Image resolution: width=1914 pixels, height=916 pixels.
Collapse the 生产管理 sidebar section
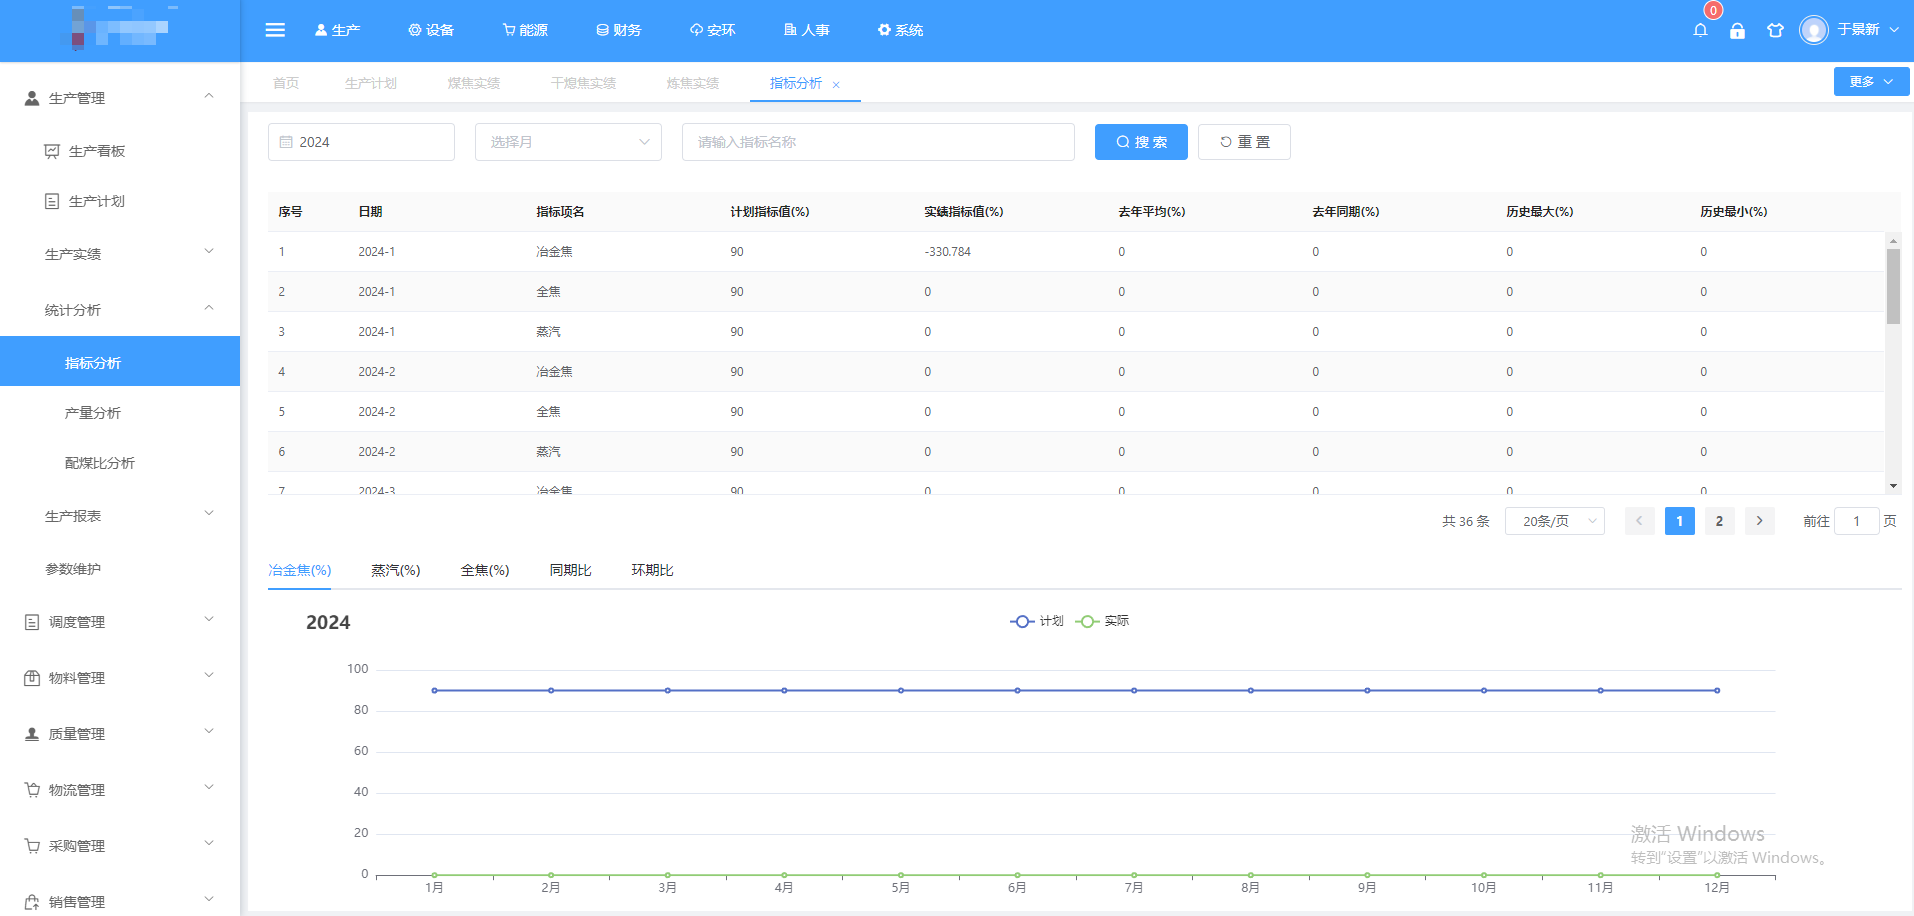pyautogui.click(x=120, y=98)
